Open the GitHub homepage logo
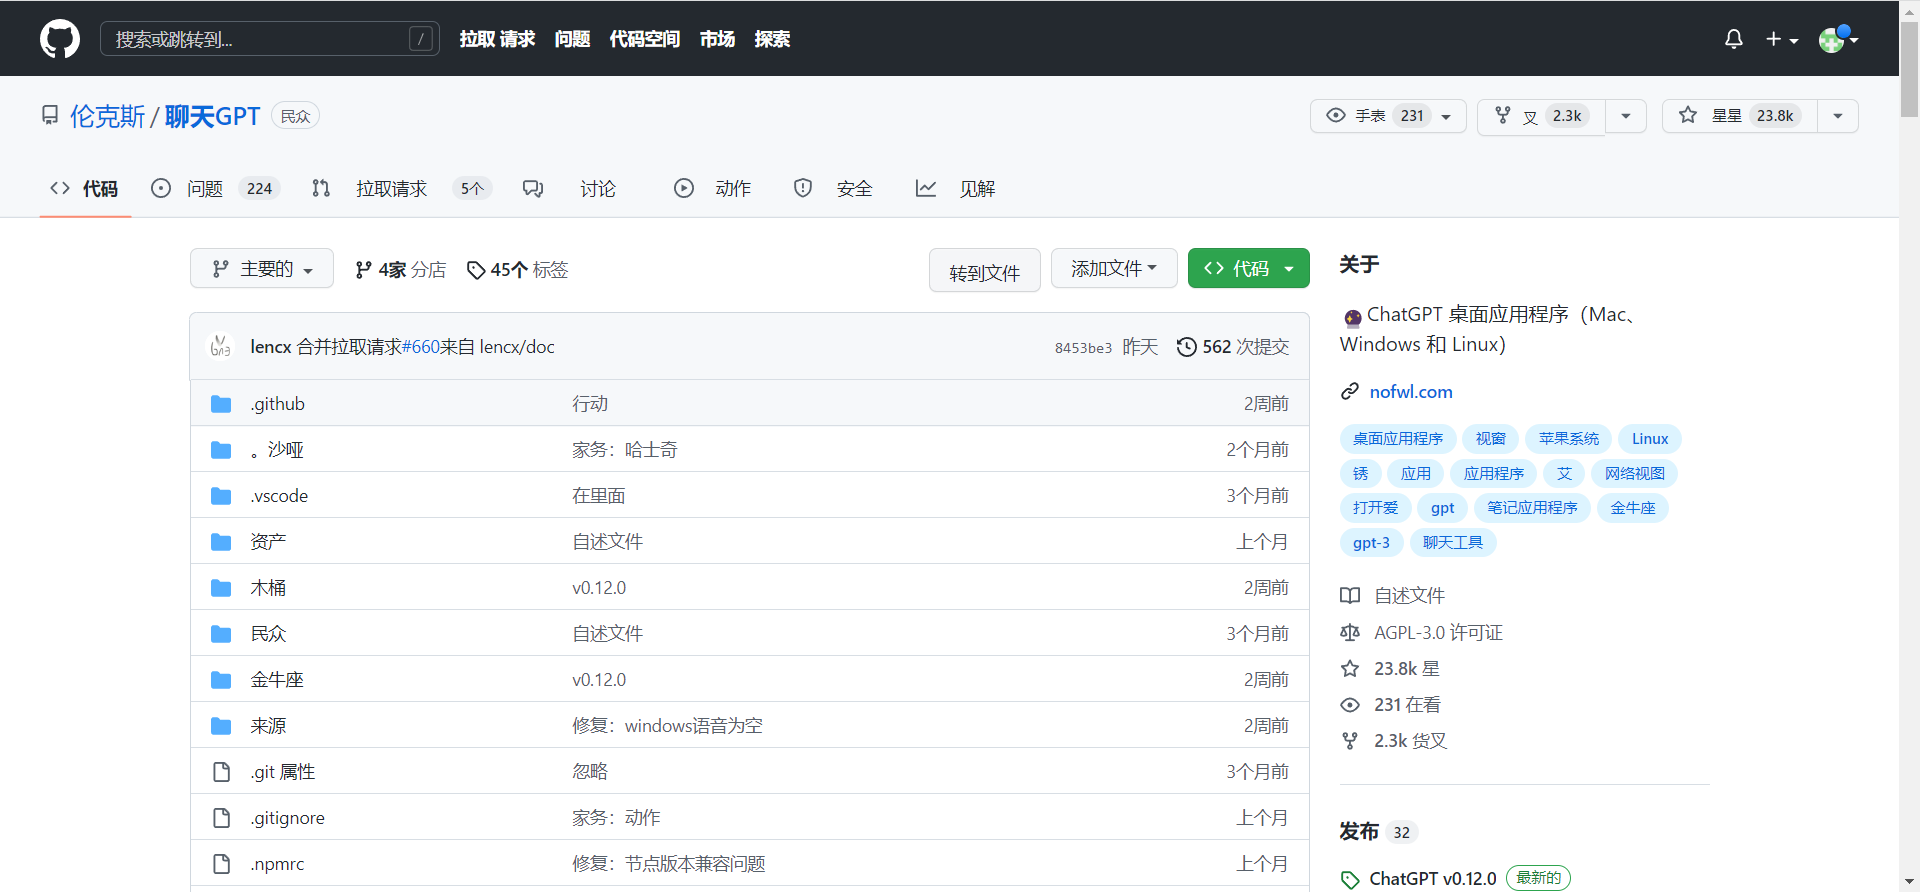The width and height of the screenshot is (1920, 892). coord(60,39)
